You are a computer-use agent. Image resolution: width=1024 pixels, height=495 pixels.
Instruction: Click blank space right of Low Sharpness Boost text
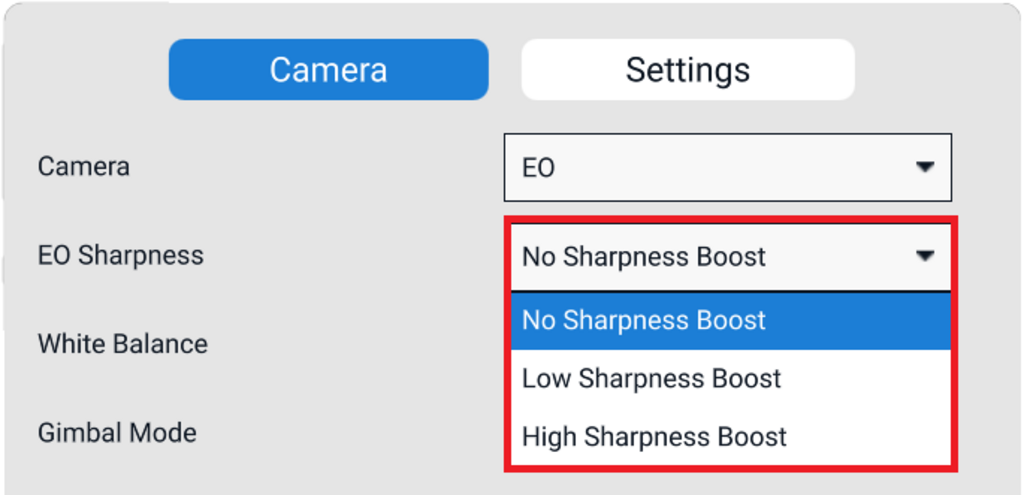(870, 379)
